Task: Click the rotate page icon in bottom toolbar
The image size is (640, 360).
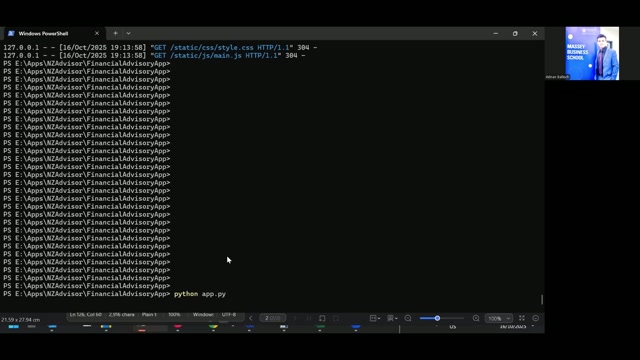Action: point(322,318)
